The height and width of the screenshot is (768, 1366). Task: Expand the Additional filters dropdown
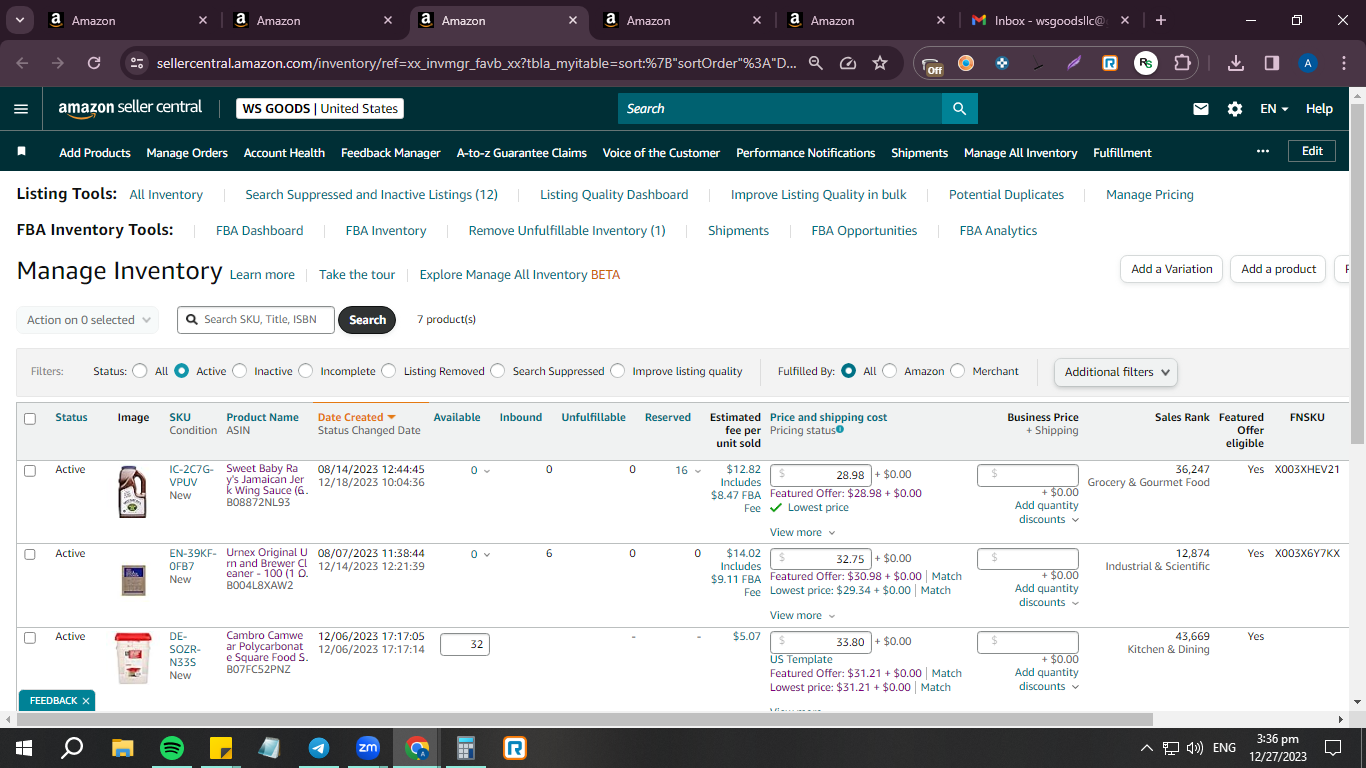tap(1116, 372)
